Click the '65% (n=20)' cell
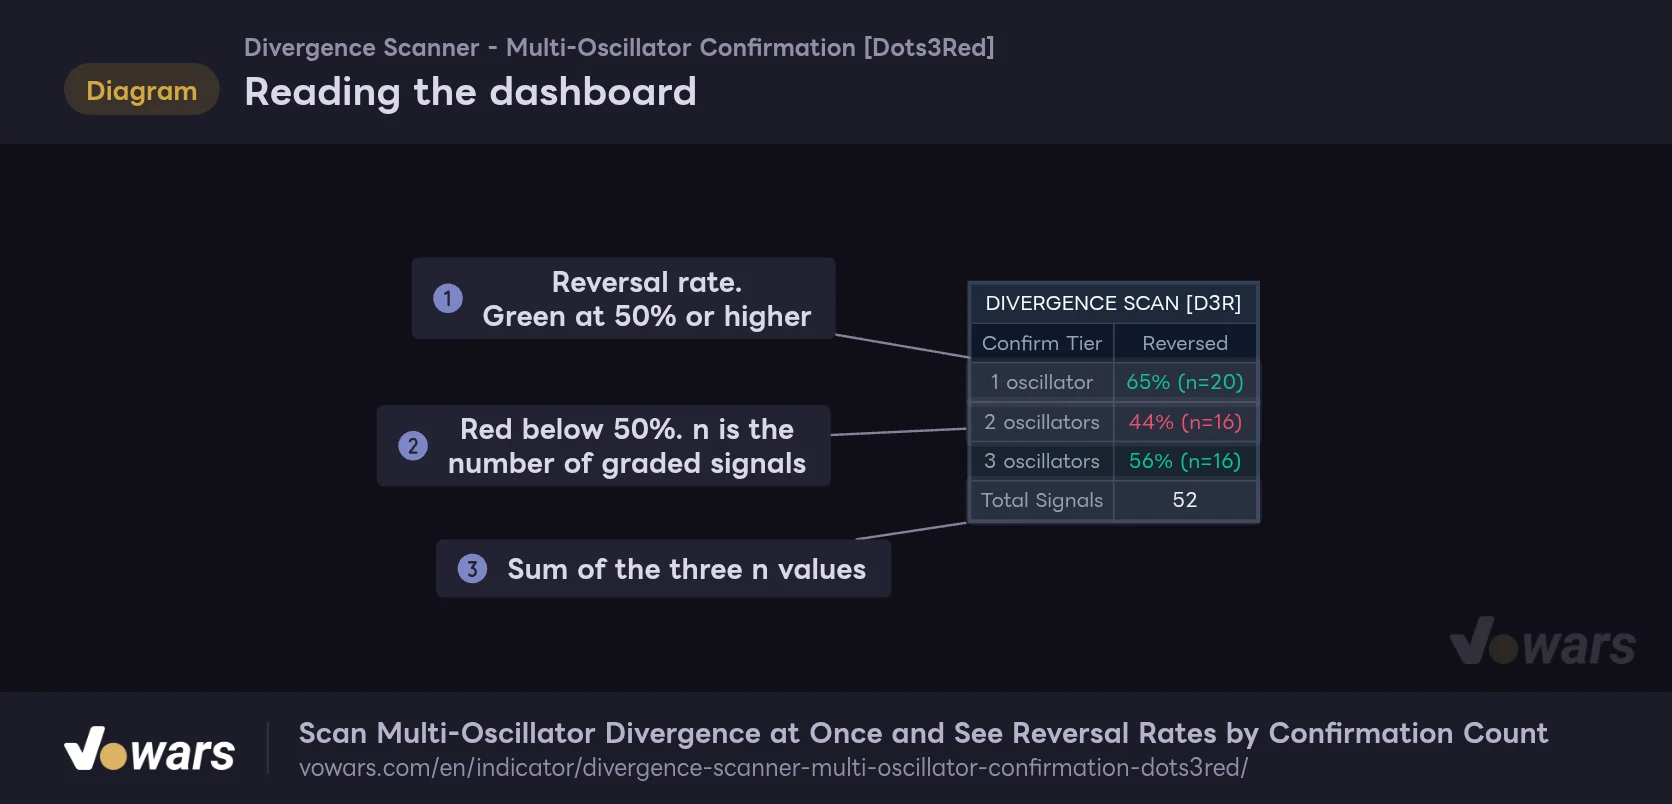 pyautogui.click(x=1185, y=382)
